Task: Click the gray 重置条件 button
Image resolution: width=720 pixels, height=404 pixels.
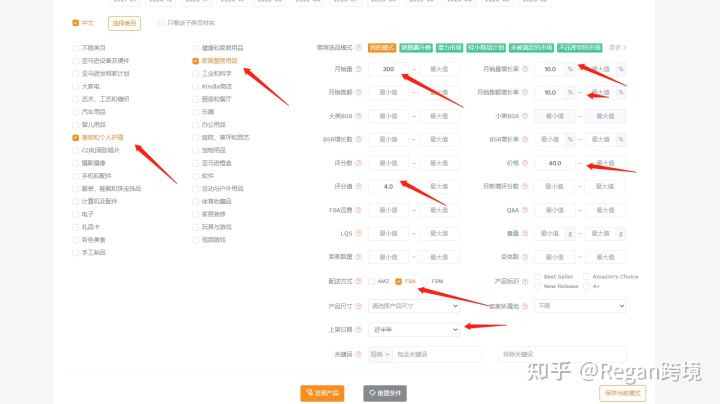Action: [x=385, y=393]
